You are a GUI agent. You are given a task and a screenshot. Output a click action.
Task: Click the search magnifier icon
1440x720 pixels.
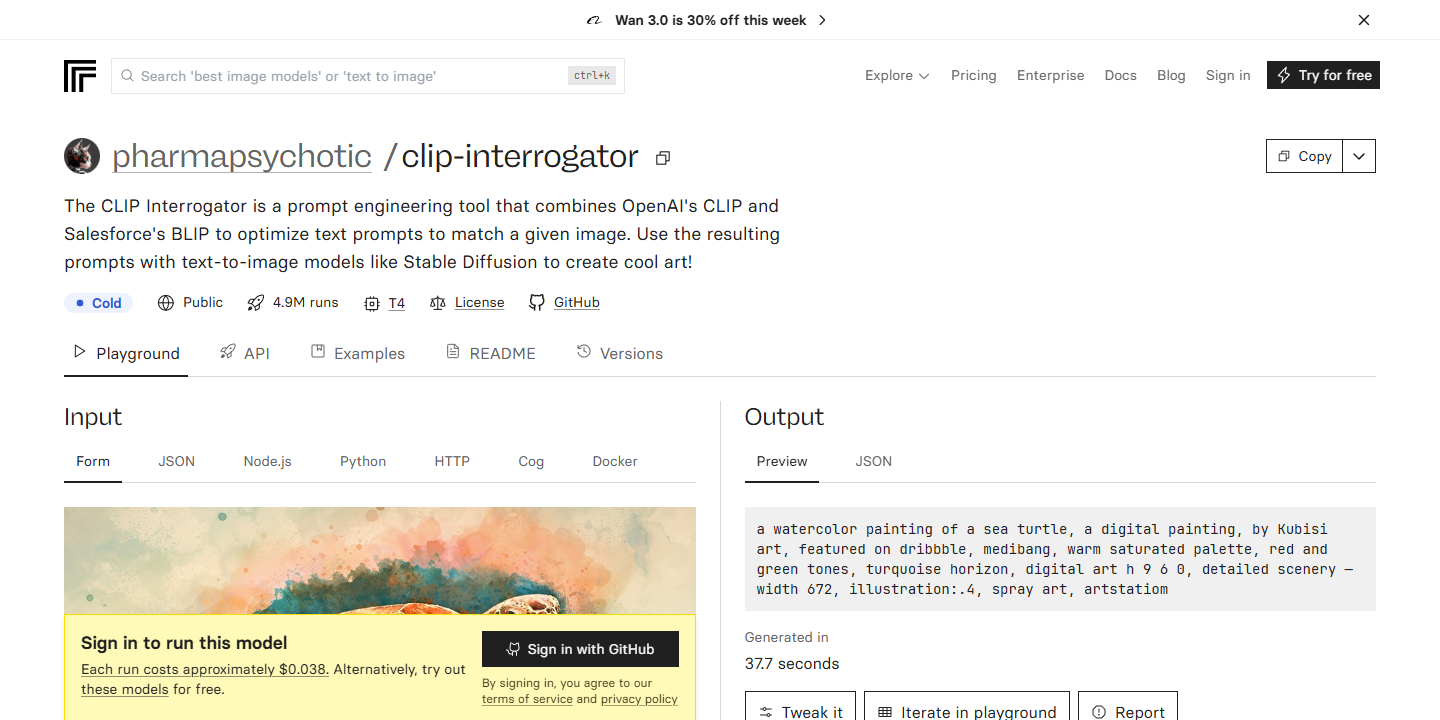[128, 76]
